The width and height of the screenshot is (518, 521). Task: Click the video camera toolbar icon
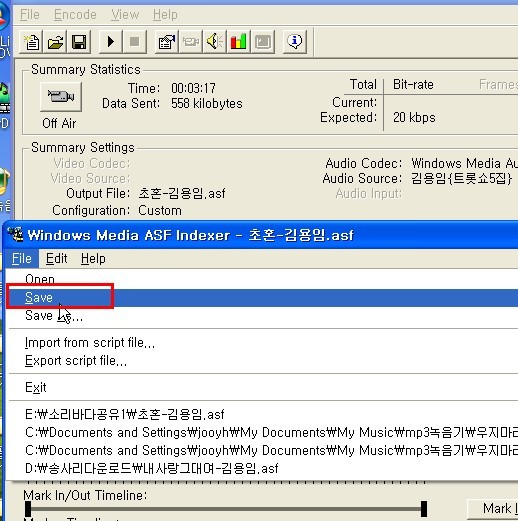pyautogui.click(x=191, y=42)
